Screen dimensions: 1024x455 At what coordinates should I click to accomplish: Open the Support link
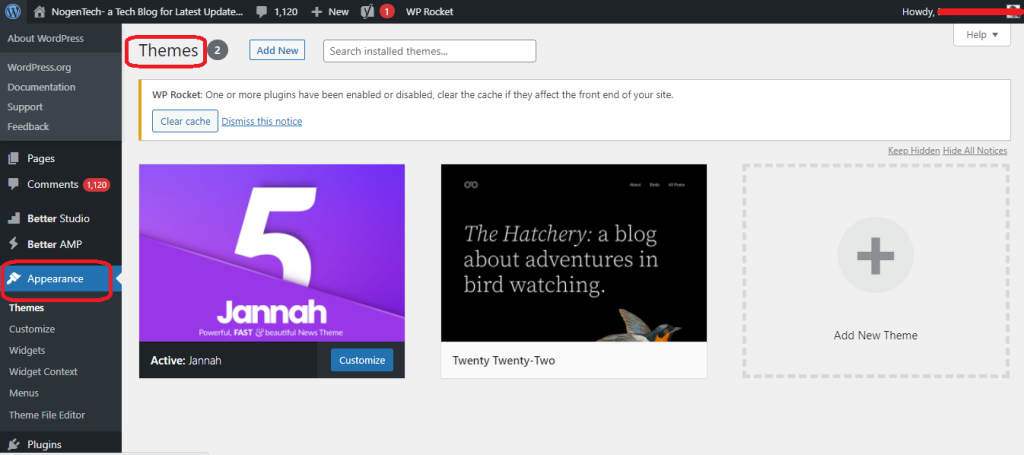(x=25, y=107)
